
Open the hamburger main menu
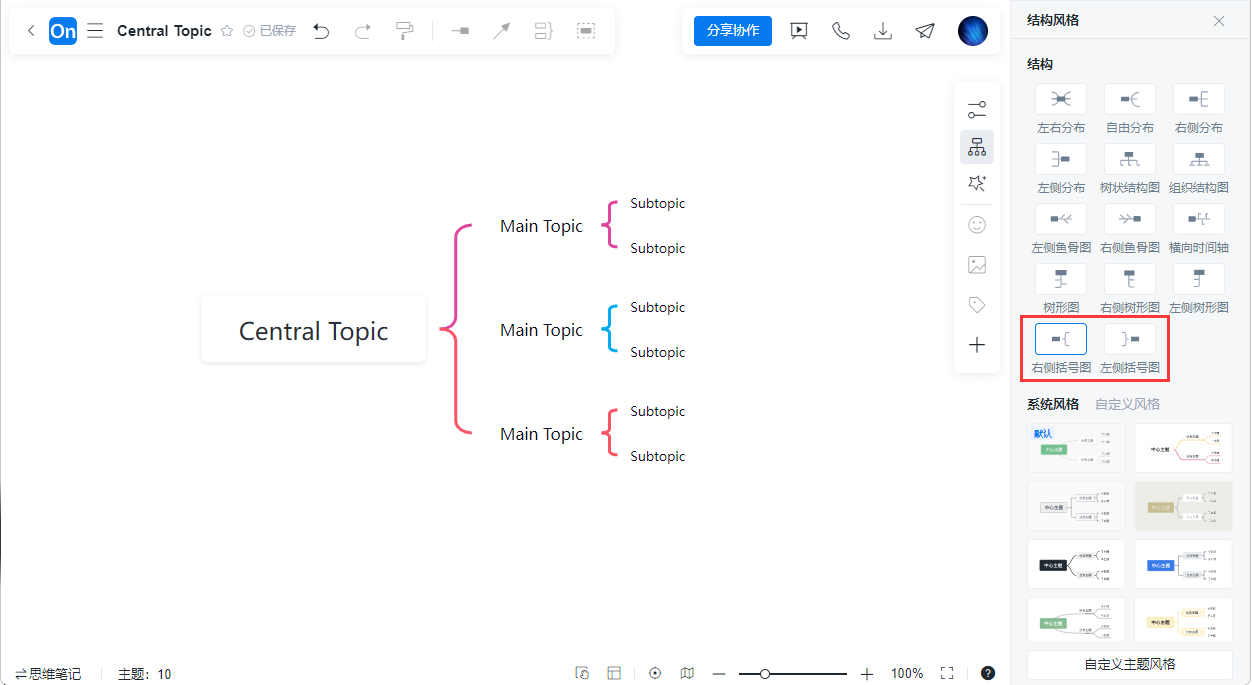95,31
